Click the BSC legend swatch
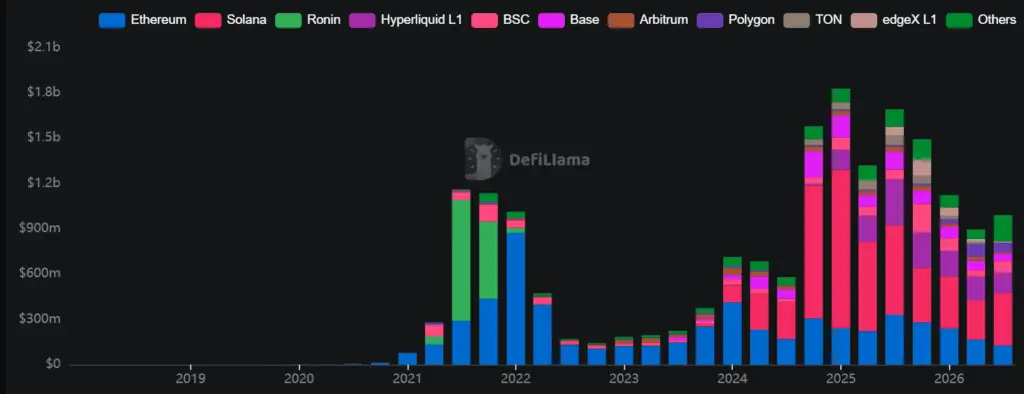This screenshot has width=1024, height=394. pyautogui.click(x=485, y=20)
